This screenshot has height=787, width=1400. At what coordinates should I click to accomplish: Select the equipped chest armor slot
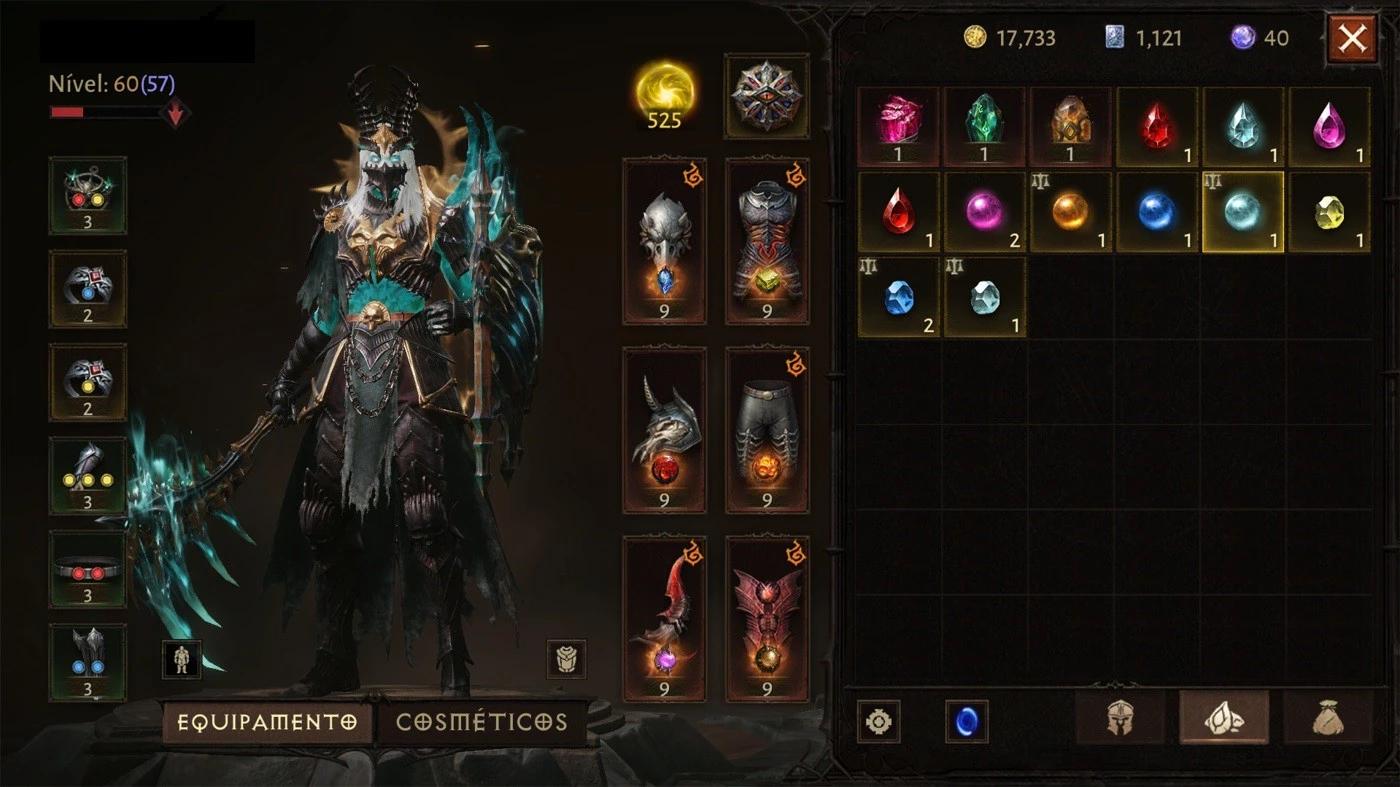pos(767,241)
